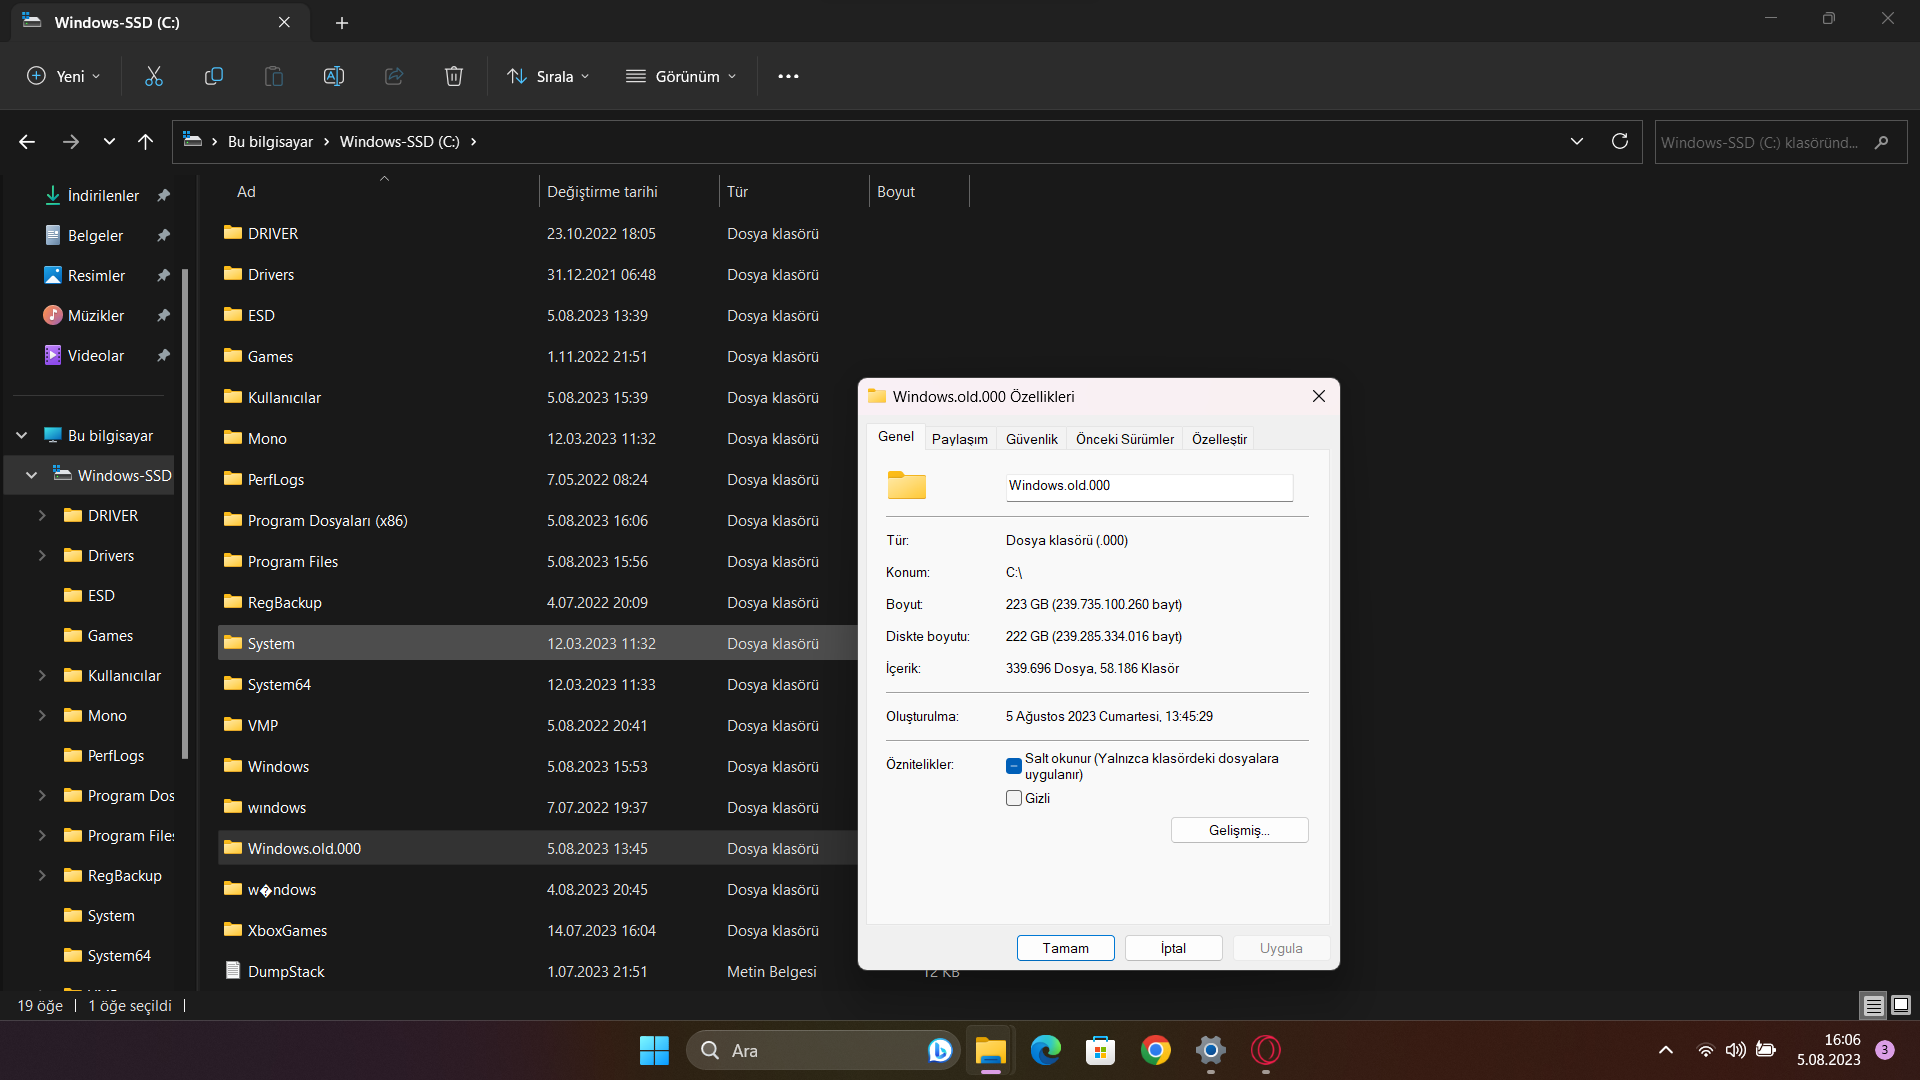Refresh the folder with the reload icon
This screenshot has height=1080, width=1920.
(x=1620, y=142)
